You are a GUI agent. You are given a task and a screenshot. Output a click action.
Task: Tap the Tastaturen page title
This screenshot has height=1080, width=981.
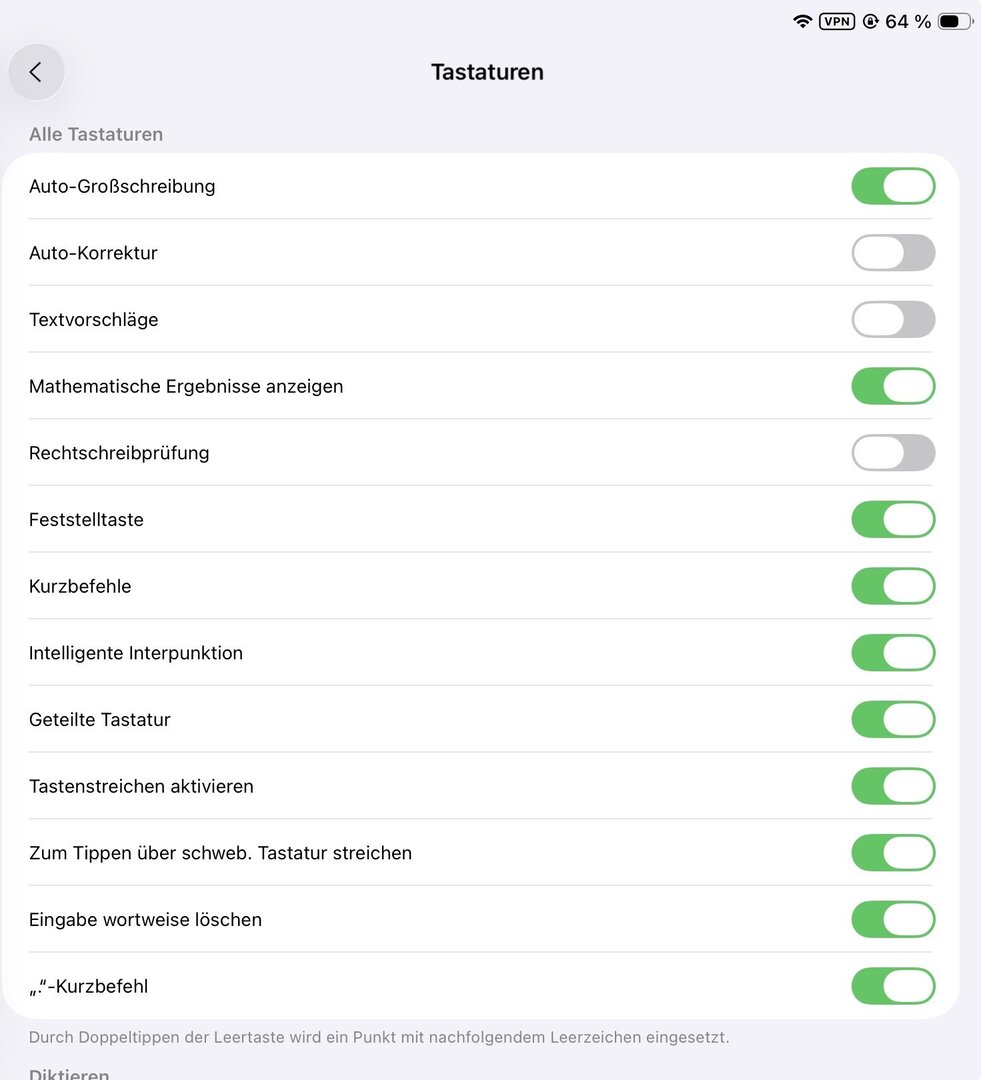coord(487,72)
